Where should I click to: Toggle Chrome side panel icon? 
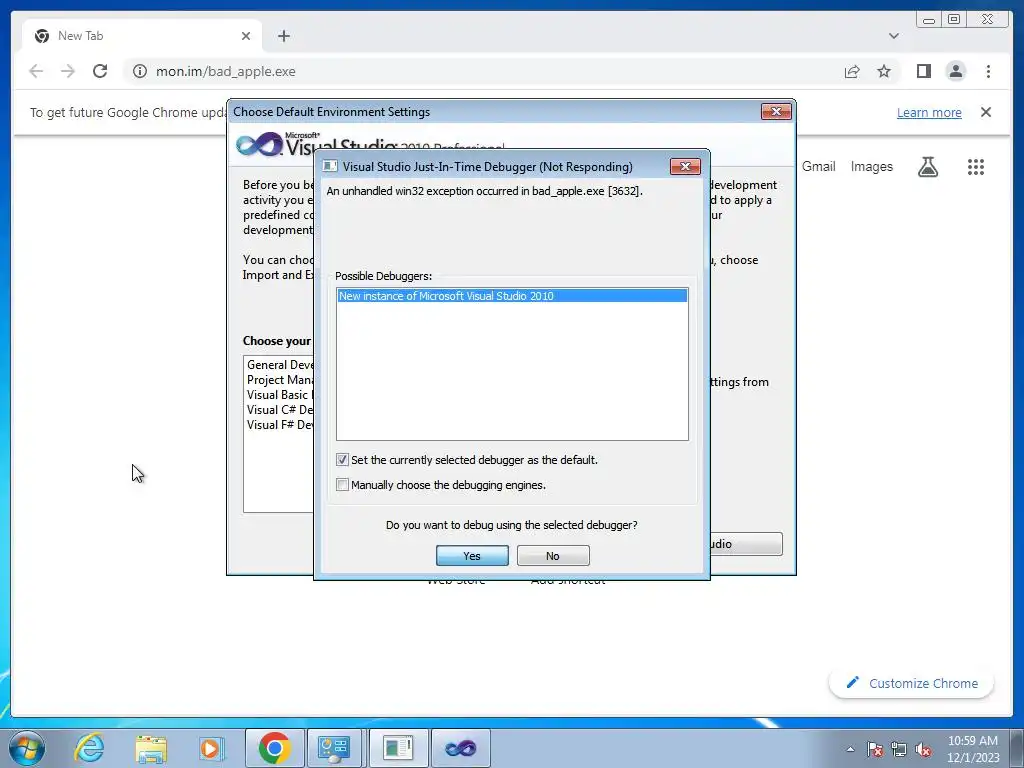click(x=923, y=71)
